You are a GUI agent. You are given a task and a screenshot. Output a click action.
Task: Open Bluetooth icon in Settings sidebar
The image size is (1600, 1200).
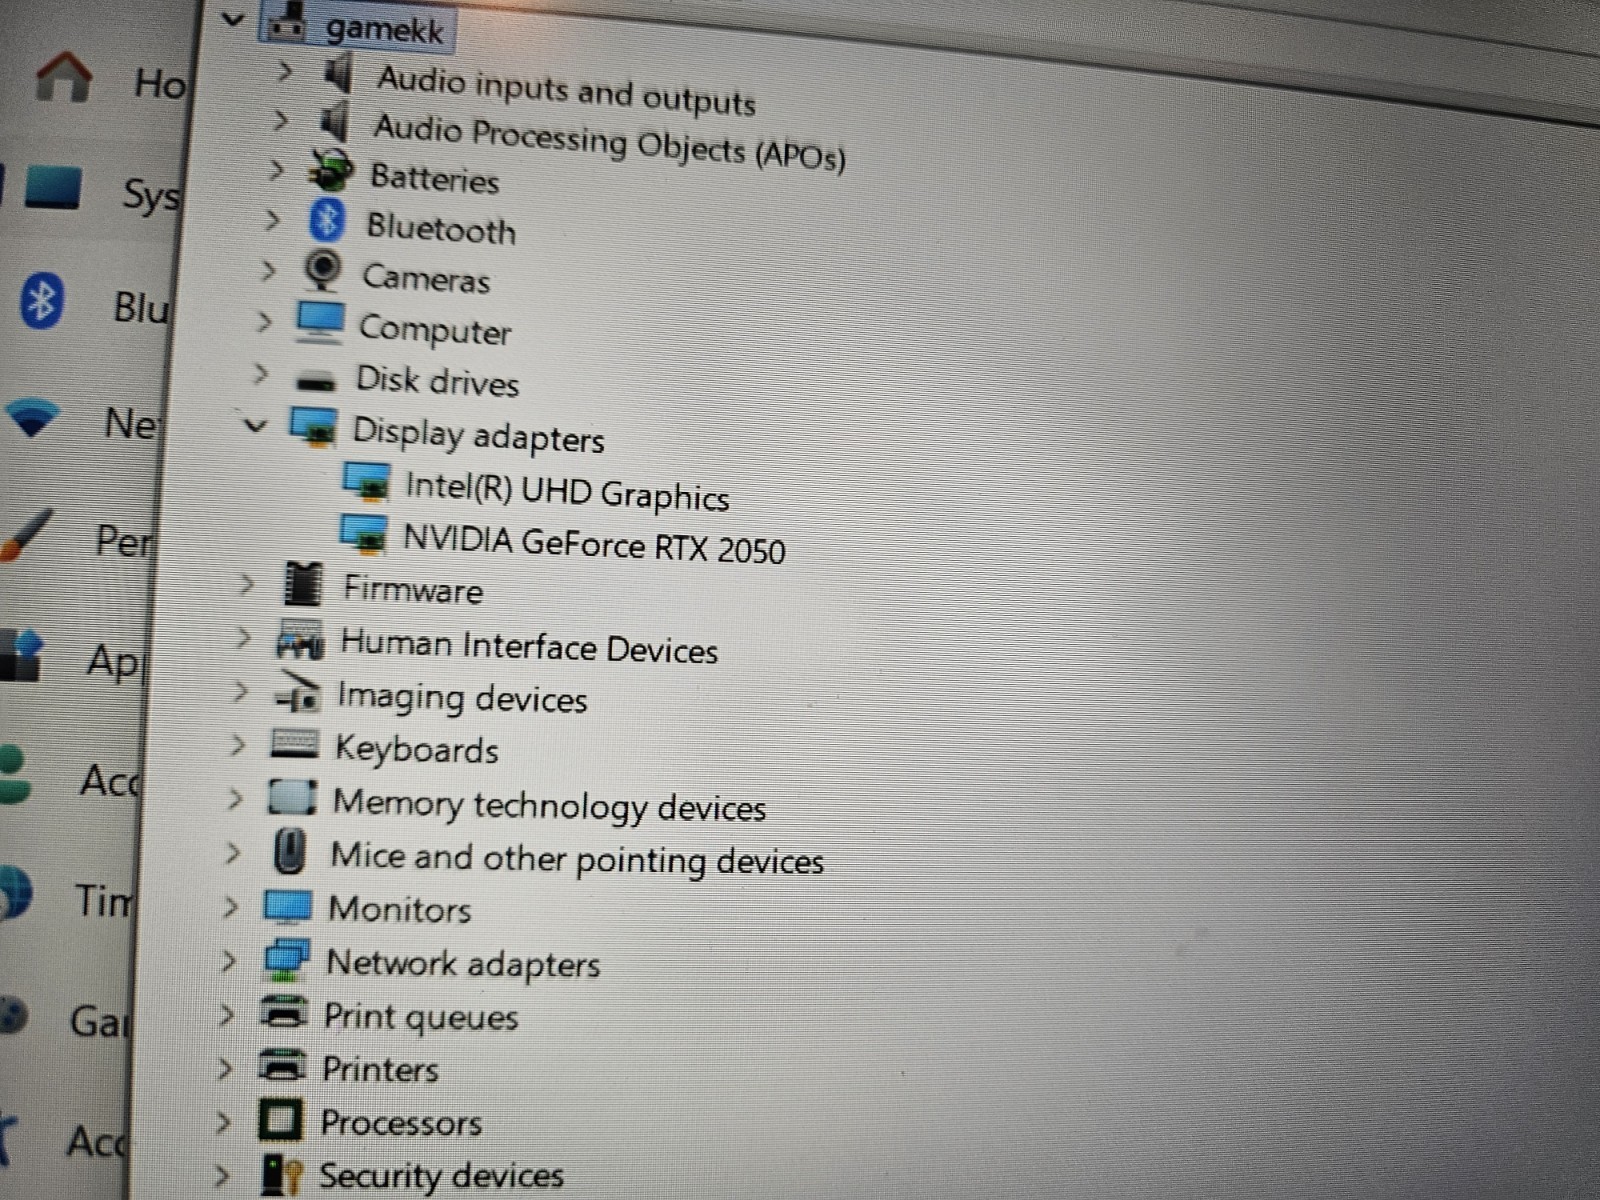coord(41,300)
